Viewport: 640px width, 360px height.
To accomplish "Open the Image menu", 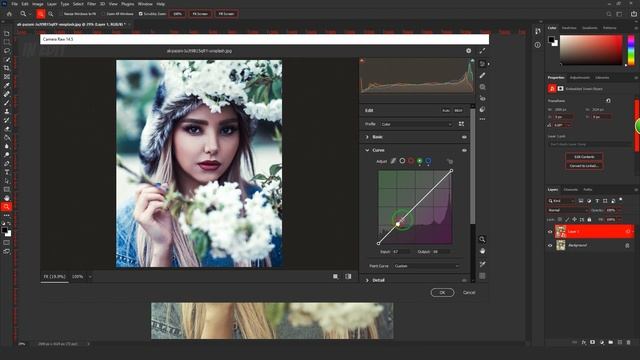I will [38, 4].
